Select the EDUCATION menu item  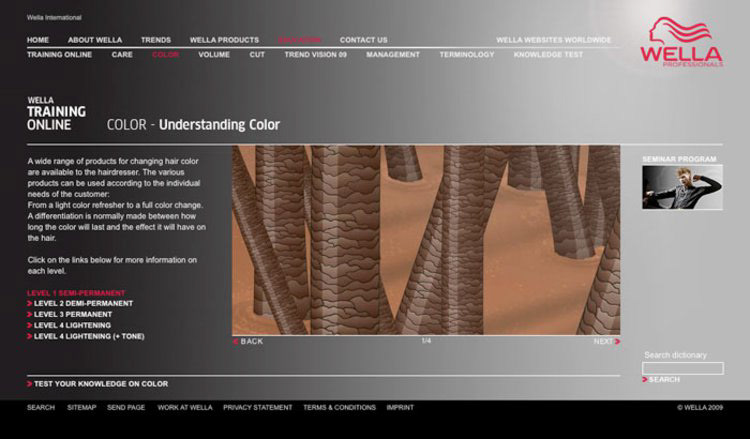[x=299, y=40]
